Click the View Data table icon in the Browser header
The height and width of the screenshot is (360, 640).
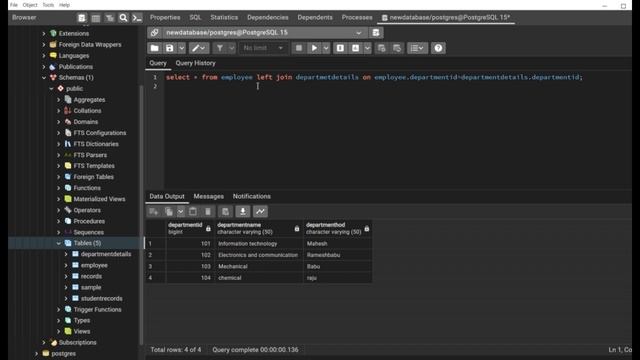point(96,18)
